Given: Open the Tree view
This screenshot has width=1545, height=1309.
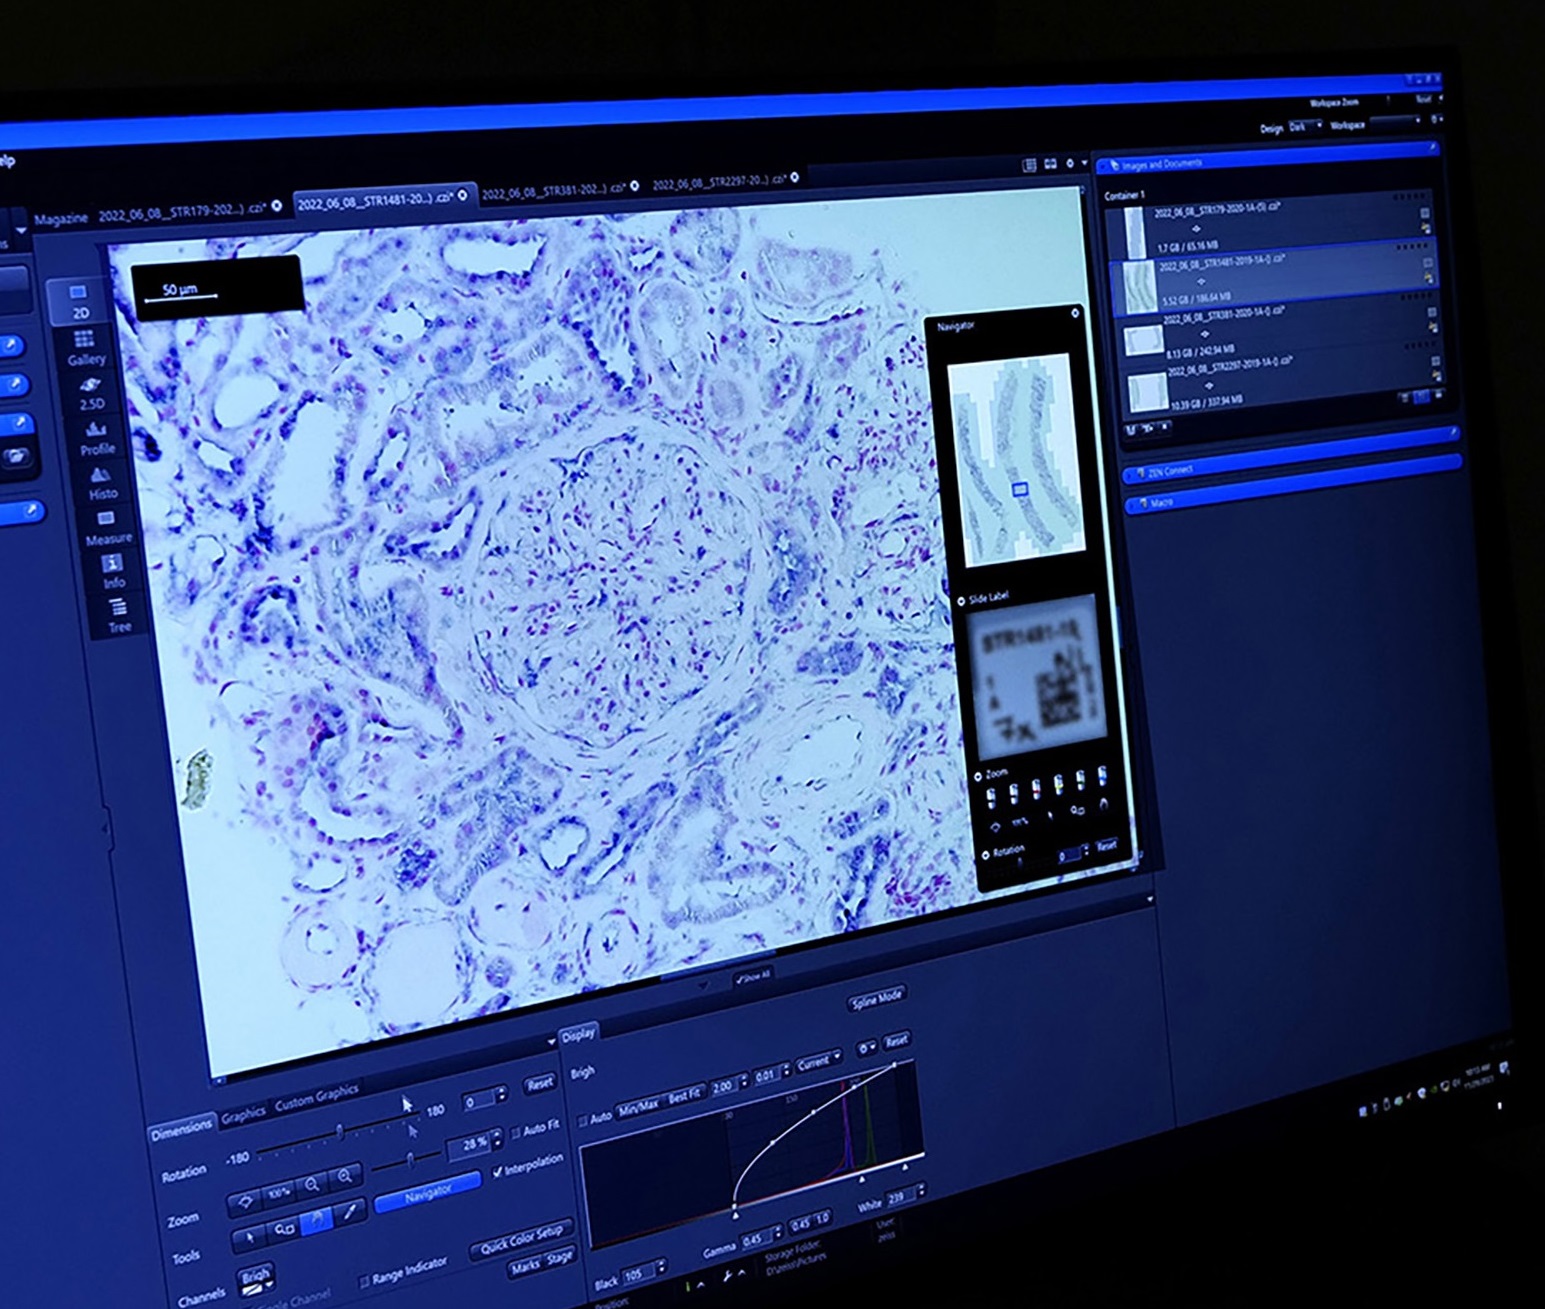Looking at the screenshot, I should [119, 615].
